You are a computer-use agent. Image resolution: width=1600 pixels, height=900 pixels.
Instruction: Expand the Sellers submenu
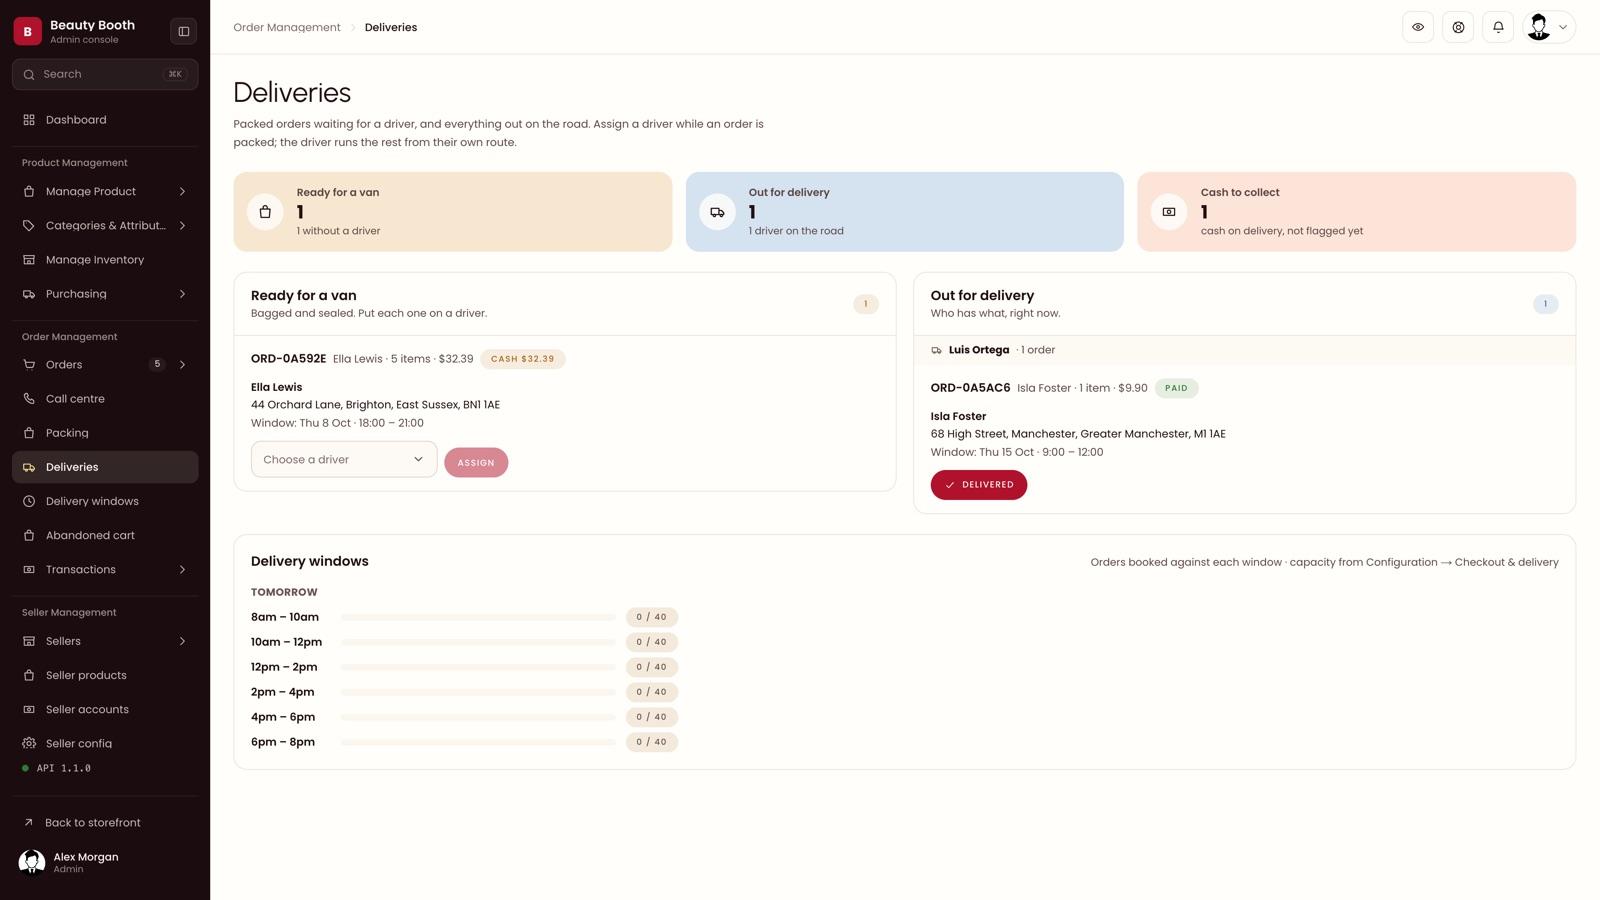click(x=182, y=641)
